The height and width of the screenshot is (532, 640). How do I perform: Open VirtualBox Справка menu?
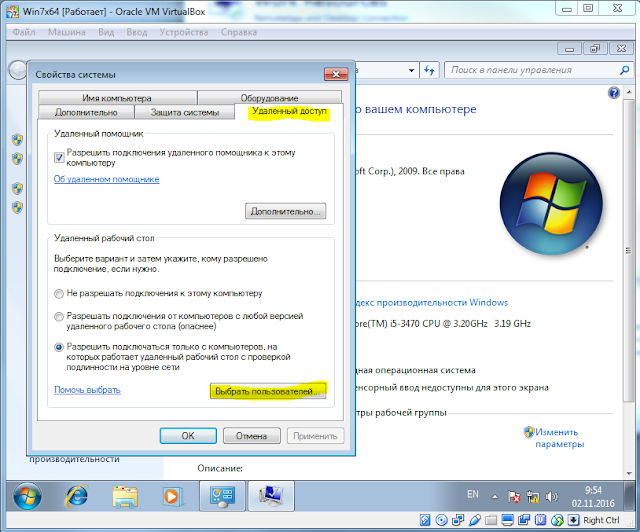pyautogui.click(x=239, y=32)
